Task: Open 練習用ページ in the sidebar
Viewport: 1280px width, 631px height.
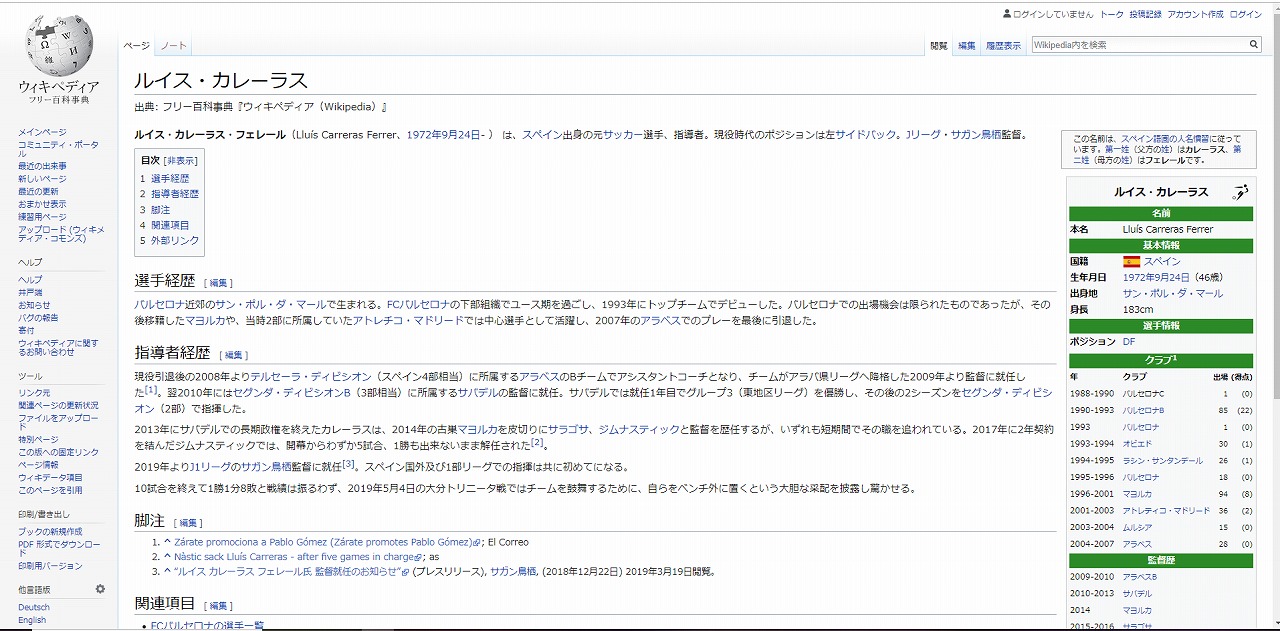Action: tap(42, 217)
